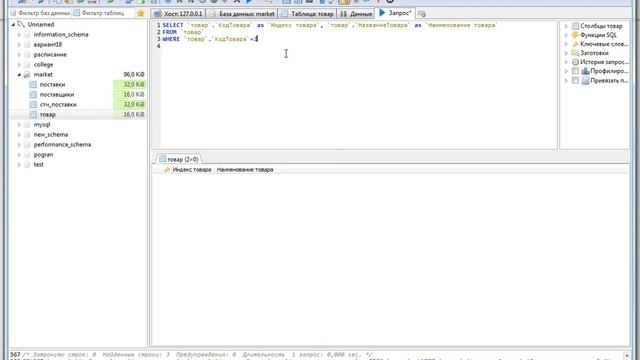640x360 pixels.
Task: Select the new_schema database
Action: tap(51, 135)
